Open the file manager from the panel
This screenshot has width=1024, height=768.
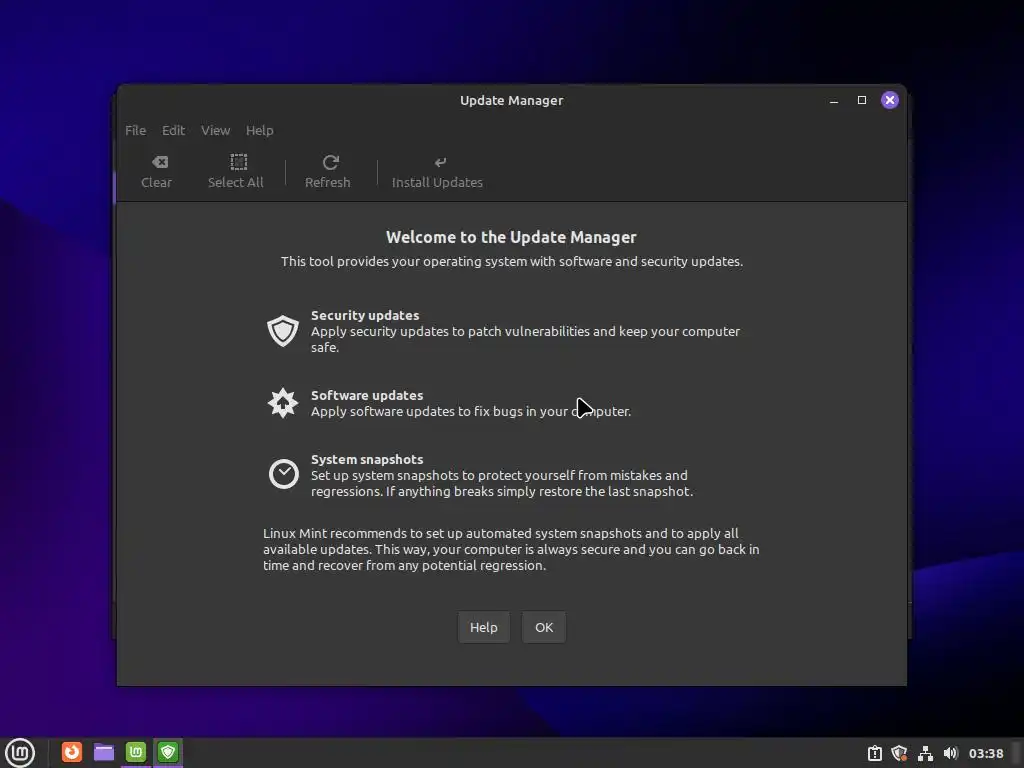point(104,752)
